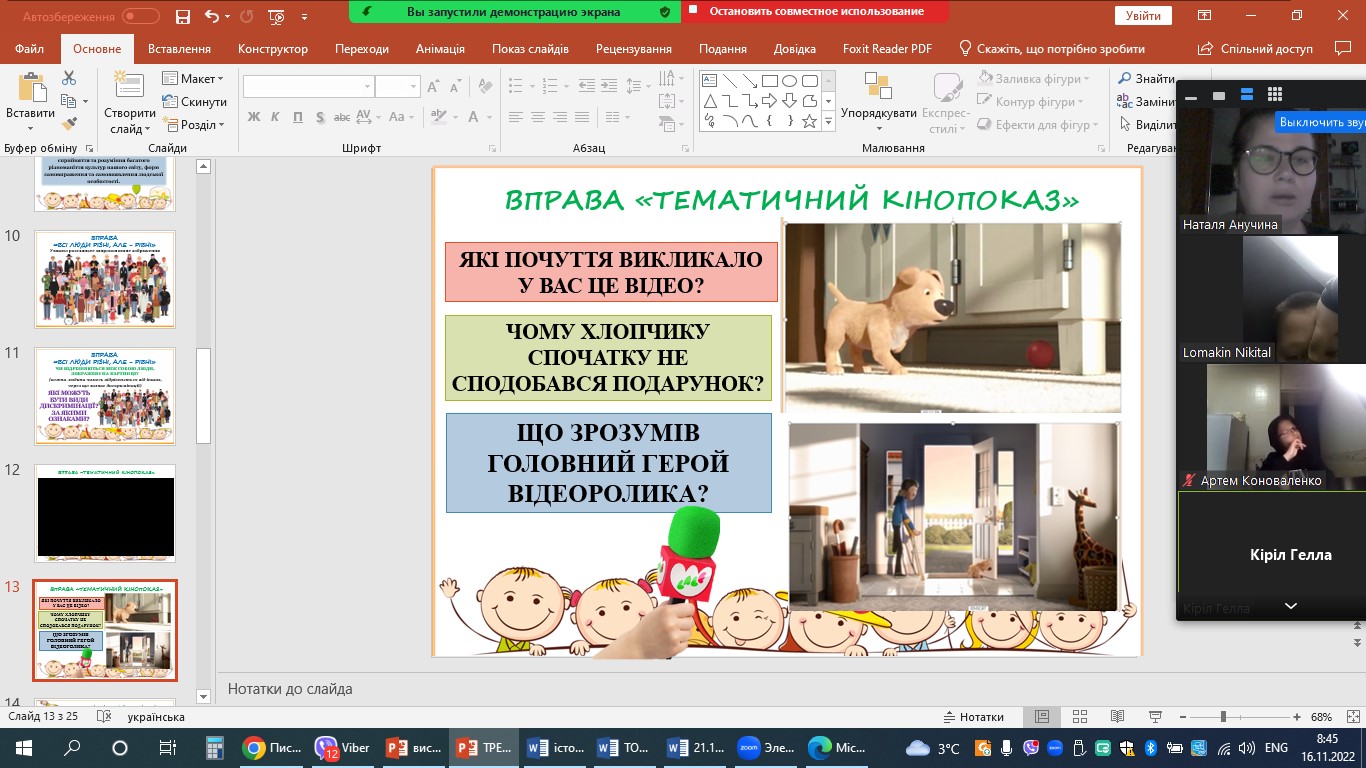Select the oval shape in gallery
1366x768 pixels.
tap(789, 81)
